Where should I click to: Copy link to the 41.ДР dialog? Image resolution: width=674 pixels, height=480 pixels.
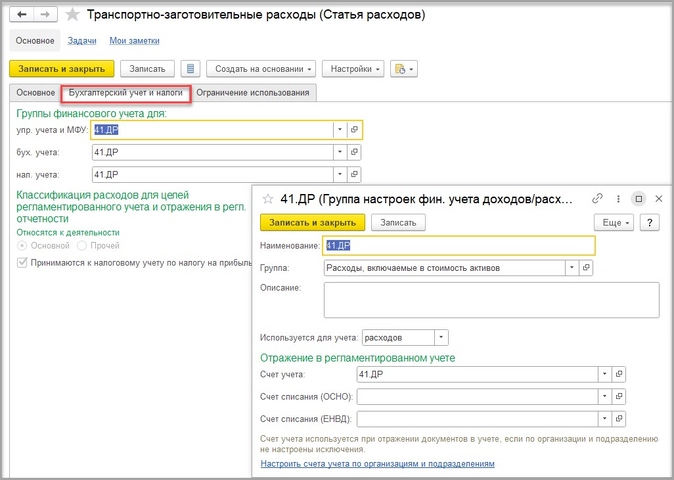(x=598, y=198)
